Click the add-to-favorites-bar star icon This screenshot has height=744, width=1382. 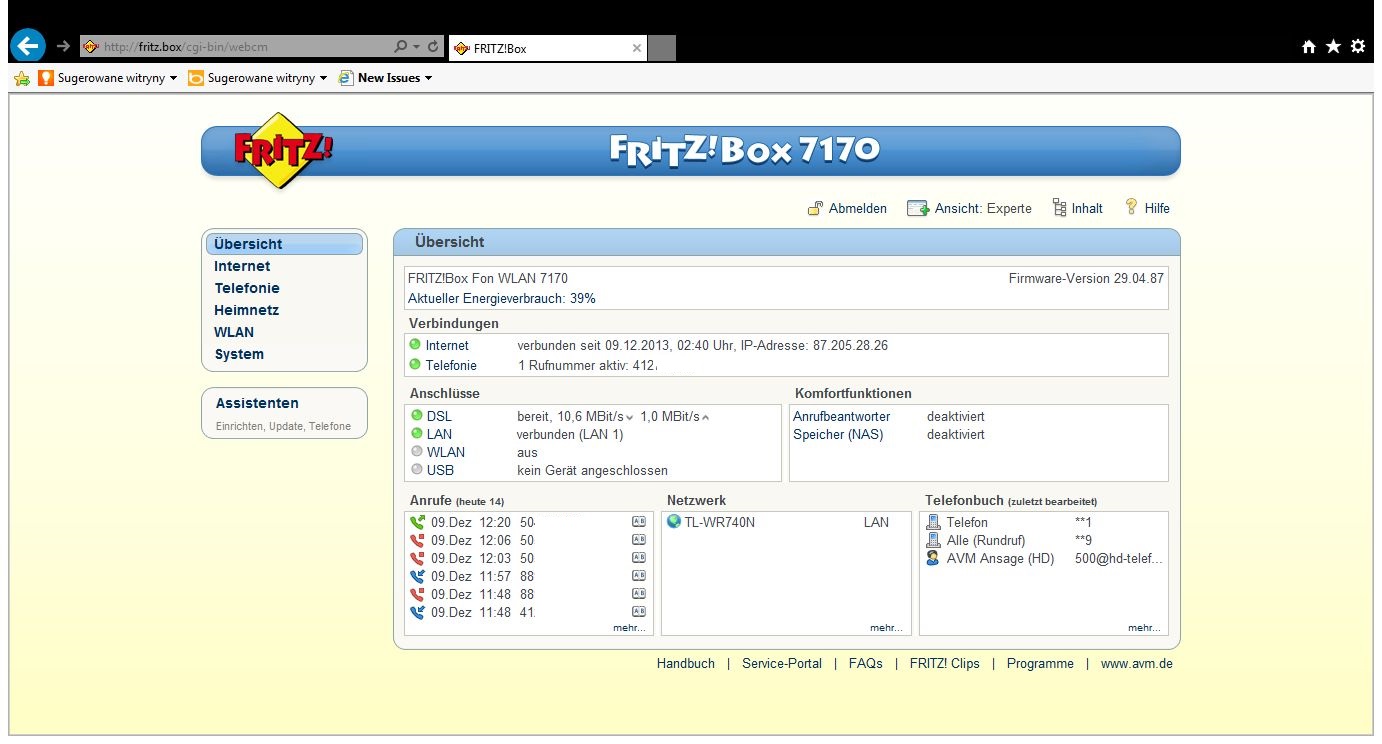point(22,78)
